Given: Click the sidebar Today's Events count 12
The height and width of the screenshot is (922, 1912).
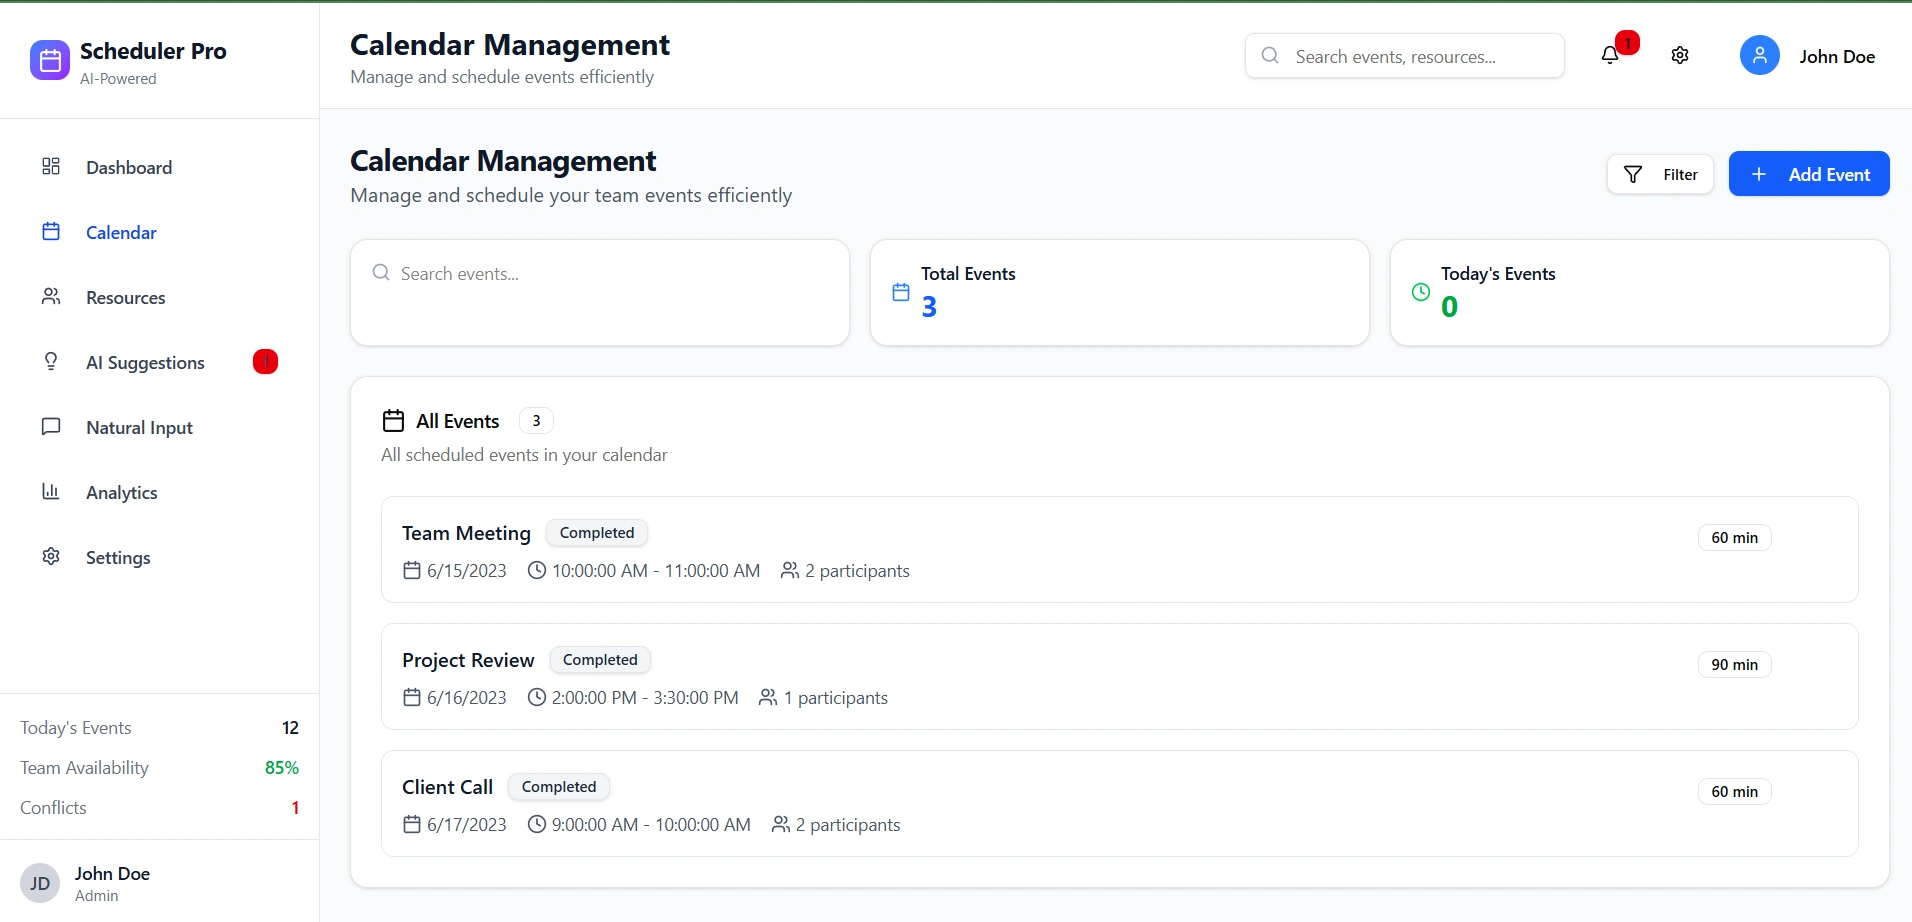Looking at the screenshot, I should click(290, 728).
